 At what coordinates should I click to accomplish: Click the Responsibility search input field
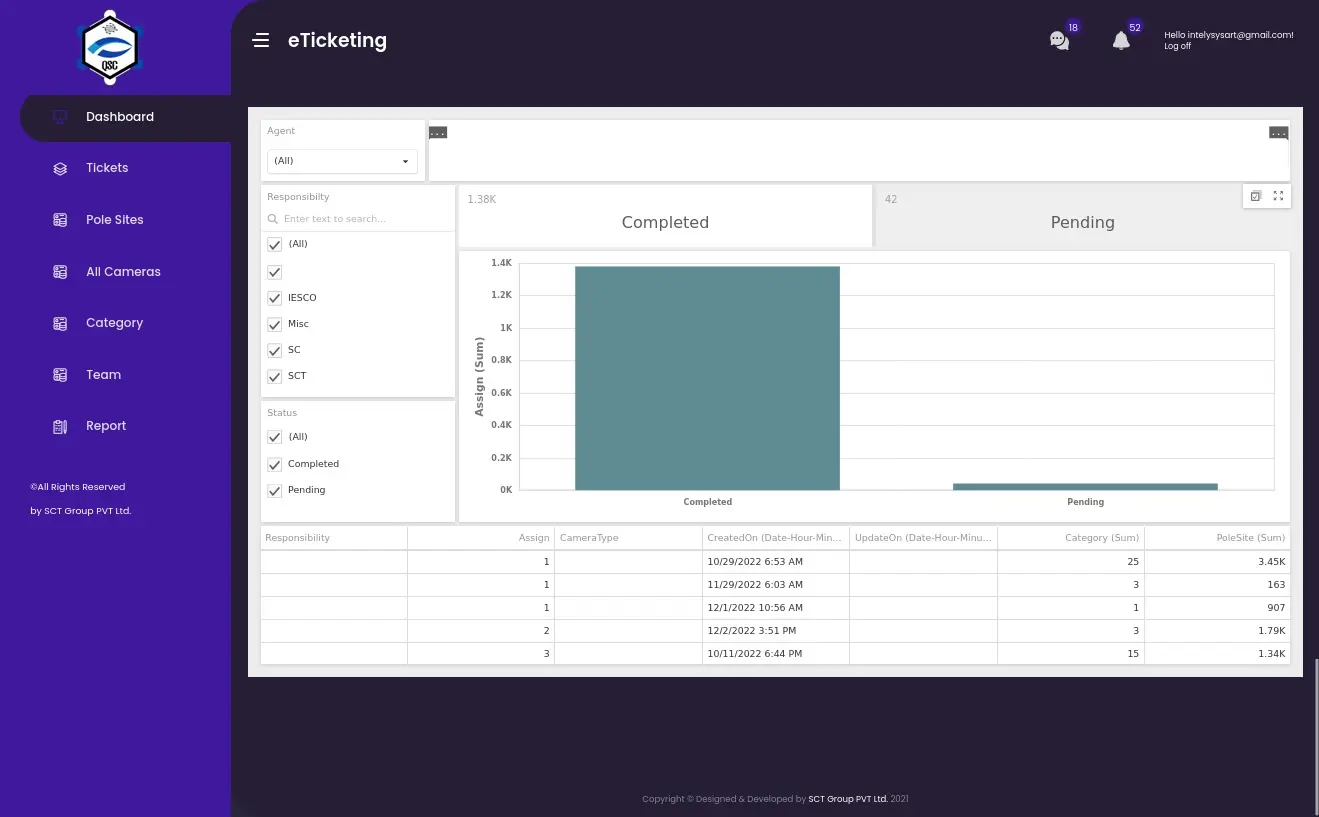click(360, 219)
